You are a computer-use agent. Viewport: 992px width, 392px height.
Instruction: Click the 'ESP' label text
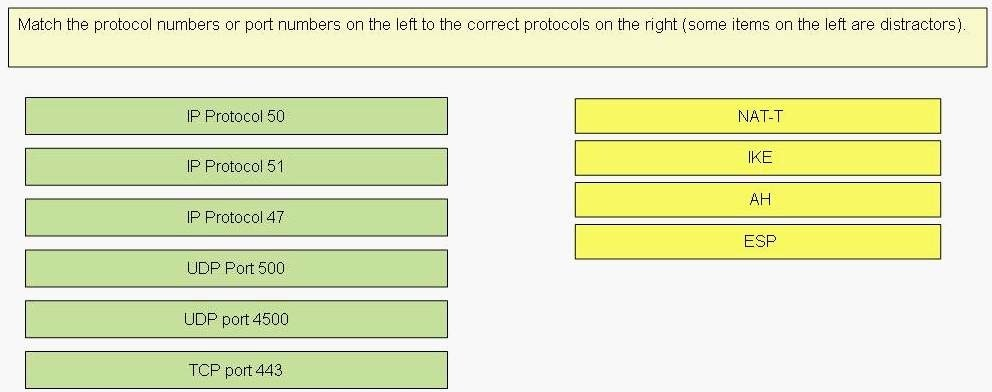pyautogui.click(x=760, y=242)
